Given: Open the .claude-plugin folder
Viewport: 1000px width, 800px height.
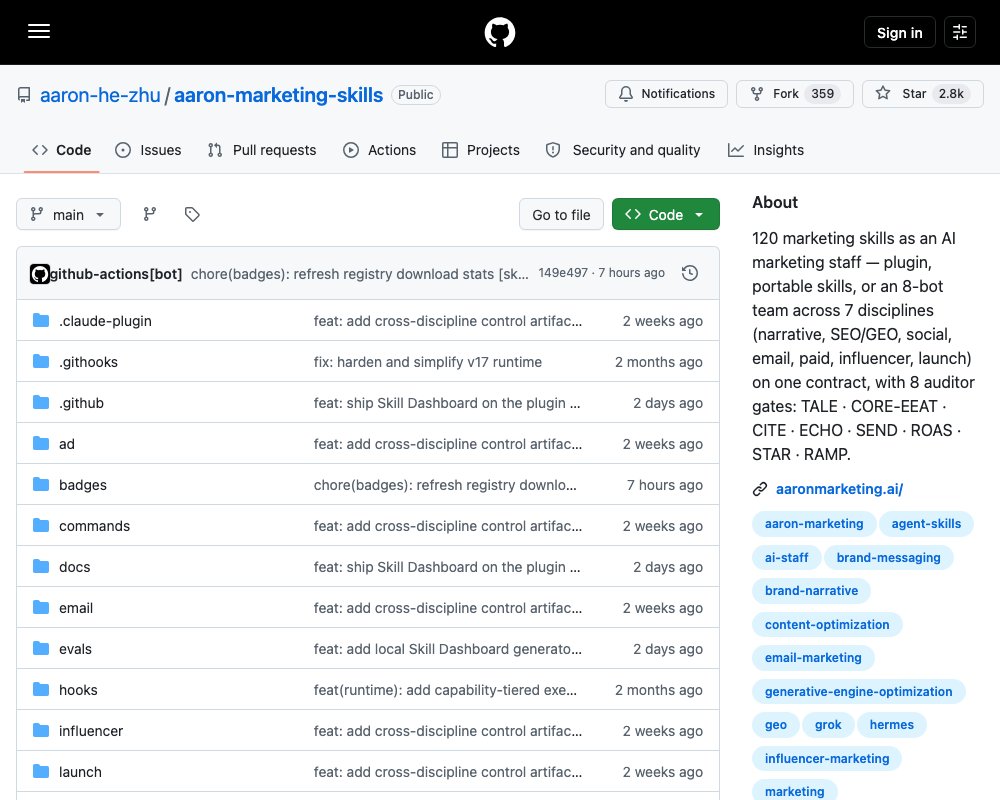Looking at the screenshot, I should click(x=105, y=321).
